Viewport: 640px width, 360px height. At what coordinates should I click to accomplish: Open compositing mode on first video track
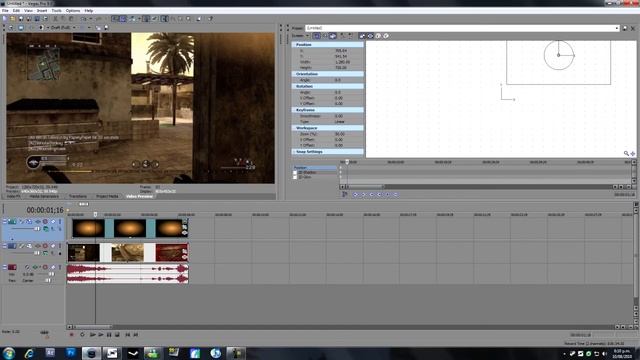[x=46, y=229]
